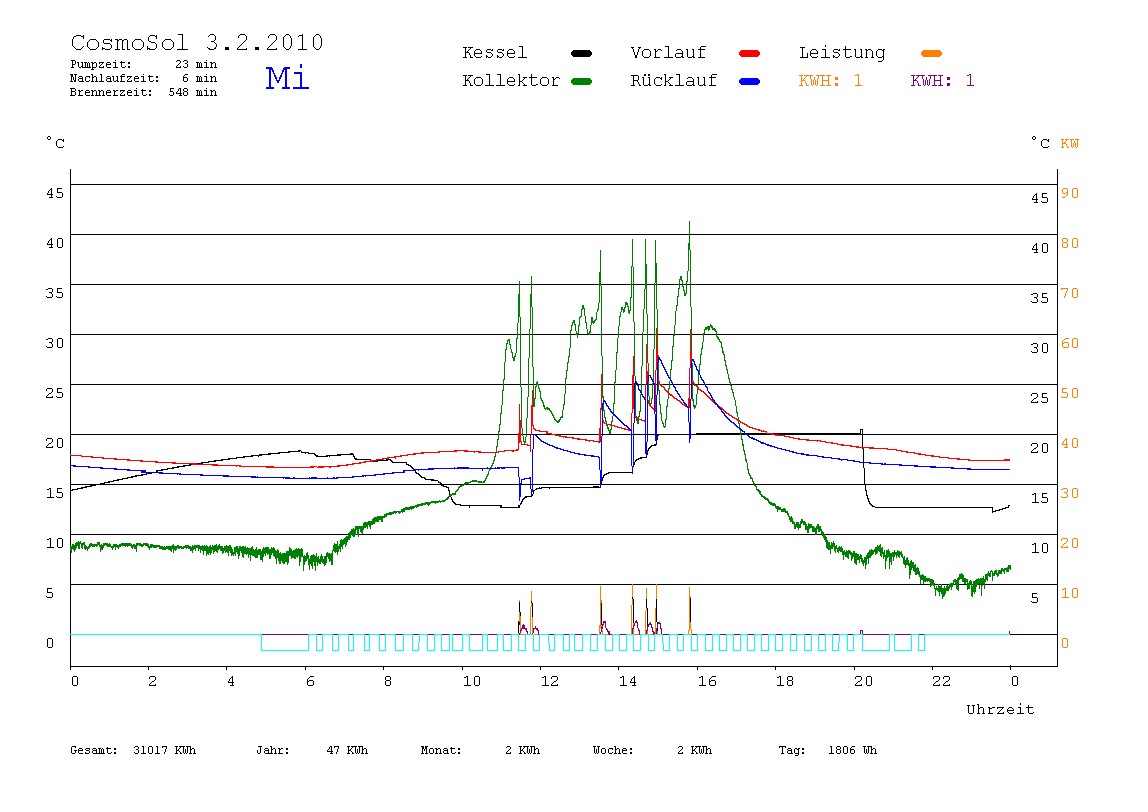Click the '1806 Wh' day value
The image size is (1148, 812).
[852, 750]
